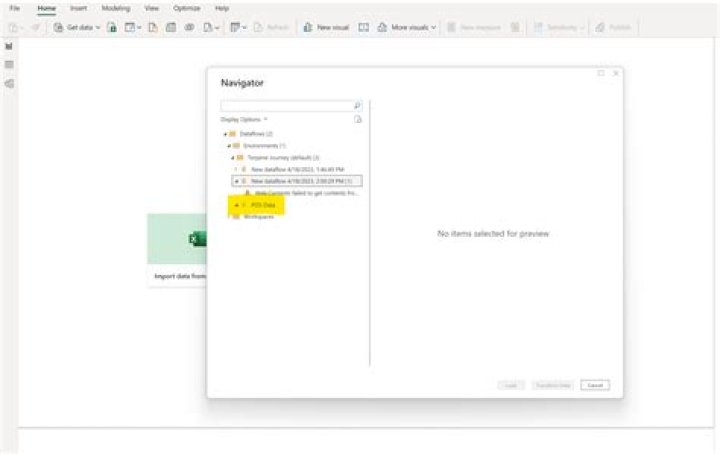The width and height of the screenshot is (720, 454).
Task: Click the Load button in Navigator
Action: click(511, 385)
